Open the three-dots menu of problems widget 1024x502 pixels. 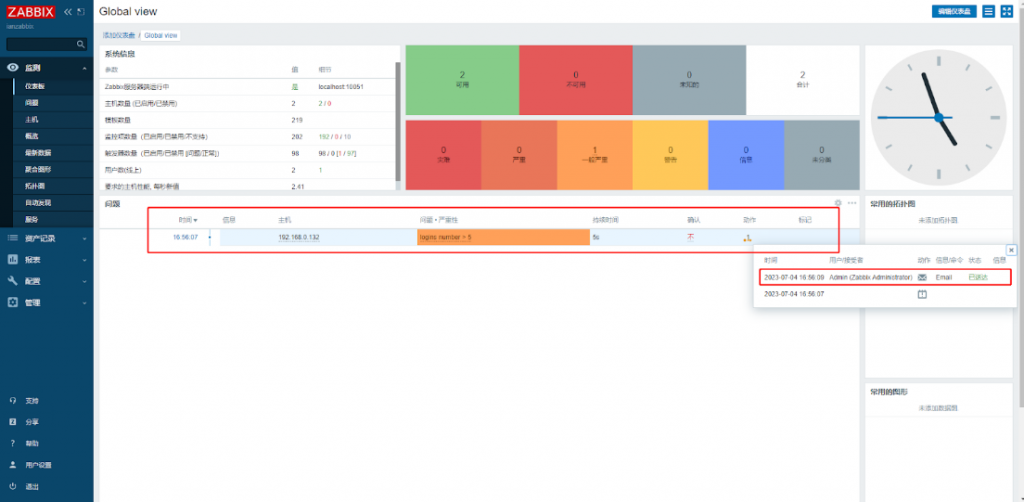point(852,203)
